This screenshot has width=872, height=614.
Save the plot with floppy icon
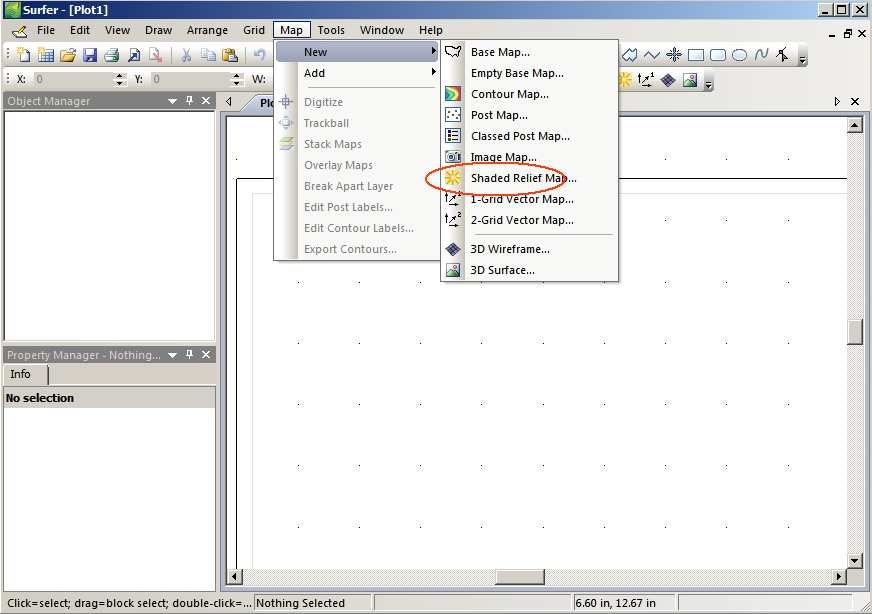90,55
